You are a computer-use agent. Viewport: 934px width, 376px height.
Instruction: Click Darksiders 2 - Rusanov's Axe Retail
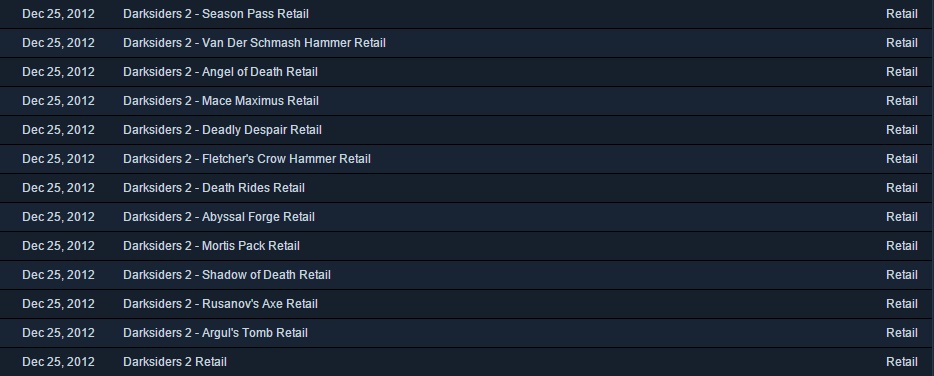coord(220,304)
